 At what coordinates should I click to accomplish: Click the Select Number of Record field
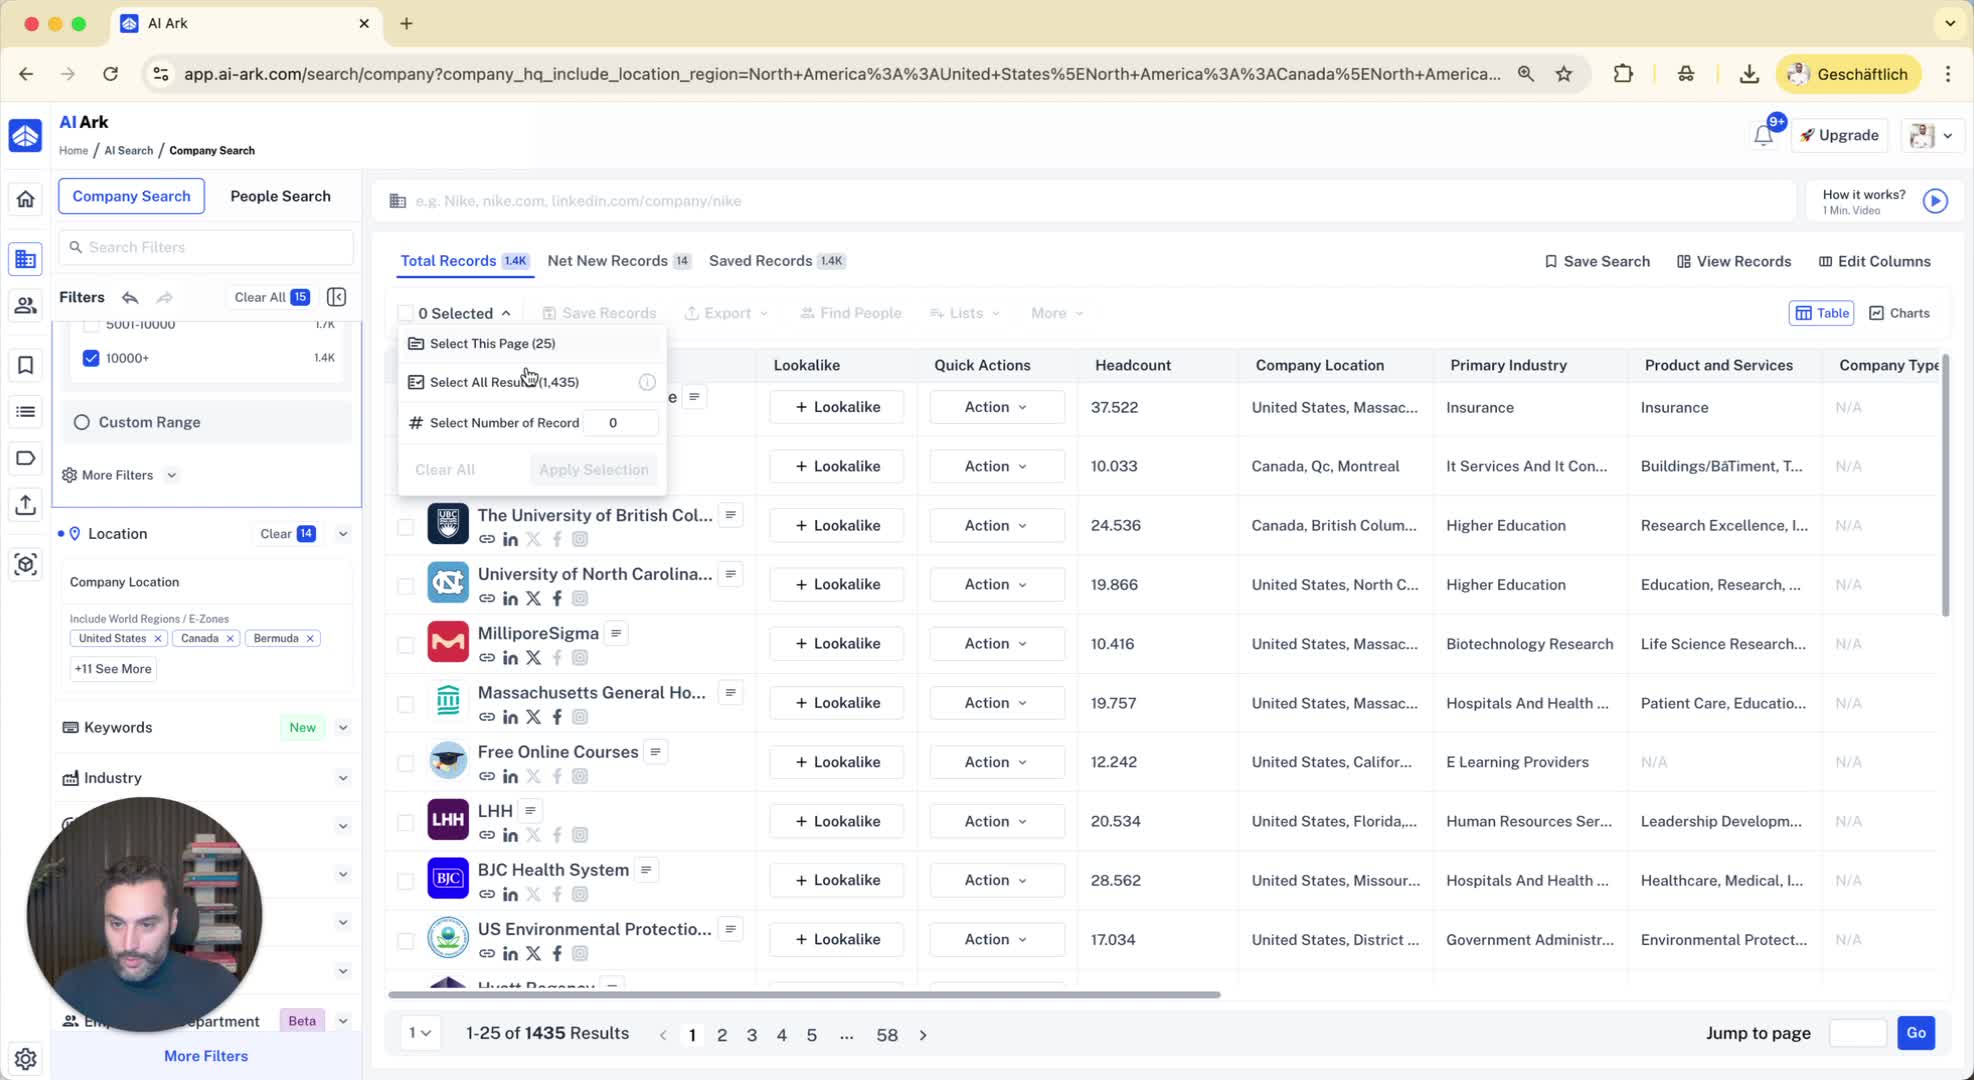(620, 423)
